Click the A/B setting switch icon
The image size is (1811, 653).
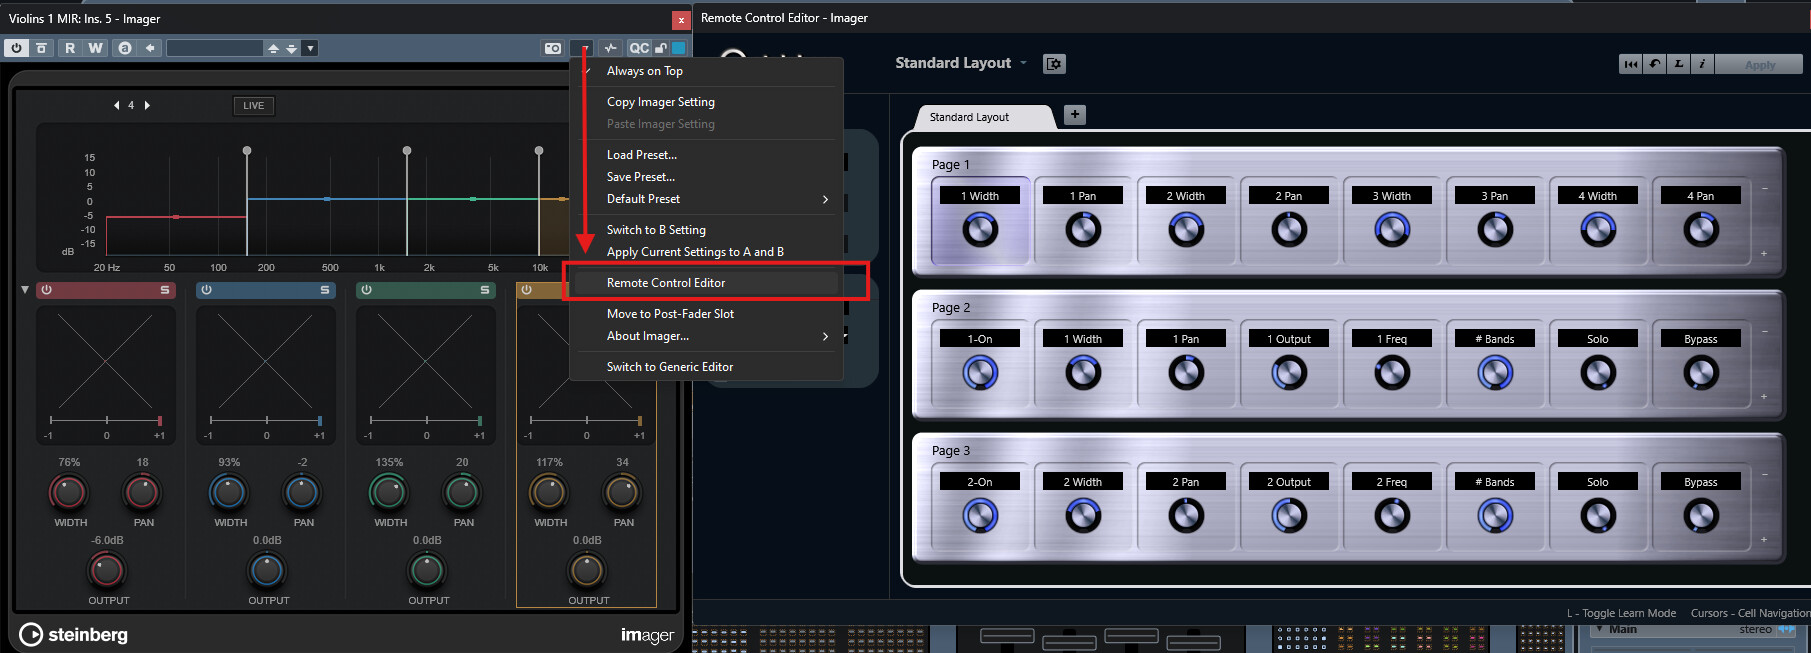click(124, 48)
